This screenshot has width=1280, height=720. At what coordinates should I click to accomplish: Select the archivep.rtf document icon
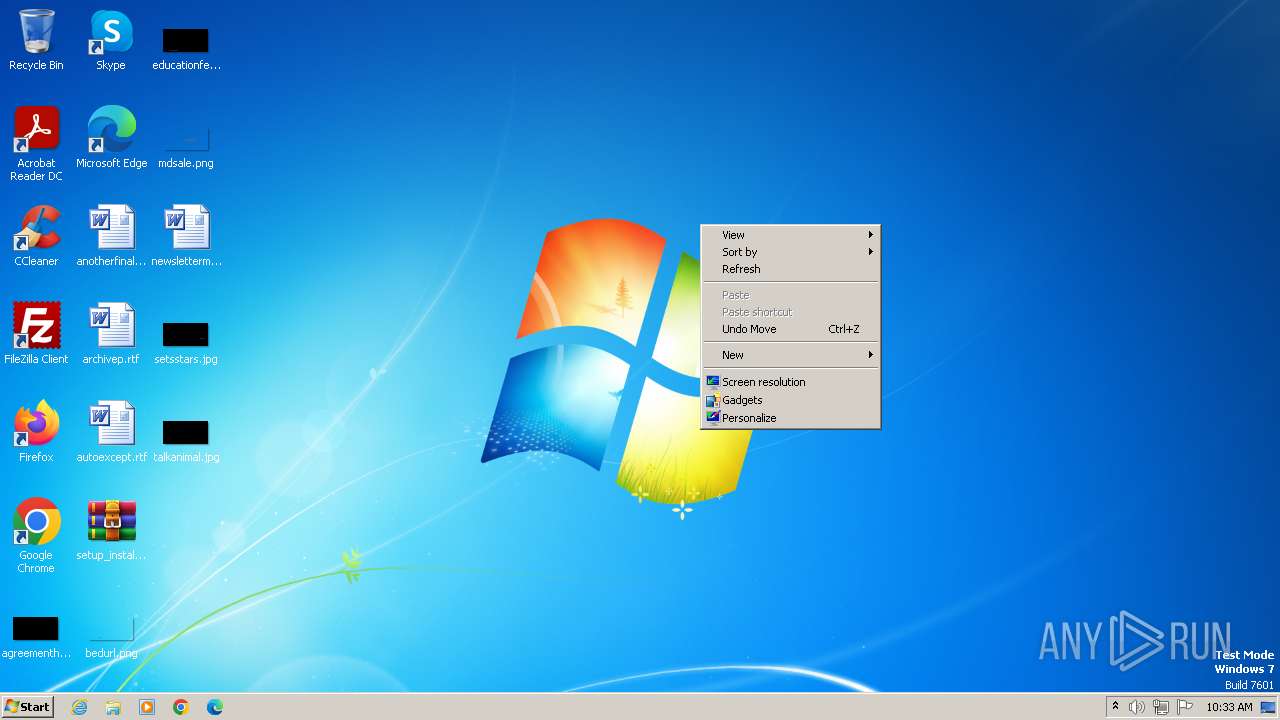[111, 334]
